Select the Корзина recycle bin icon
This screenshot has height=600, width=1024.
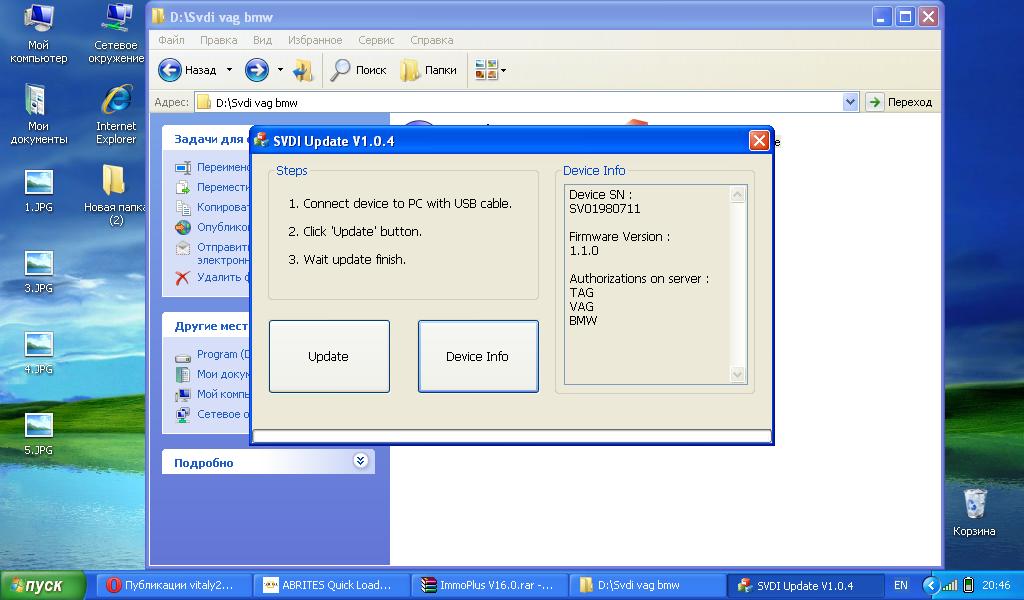tap(974, 513)
